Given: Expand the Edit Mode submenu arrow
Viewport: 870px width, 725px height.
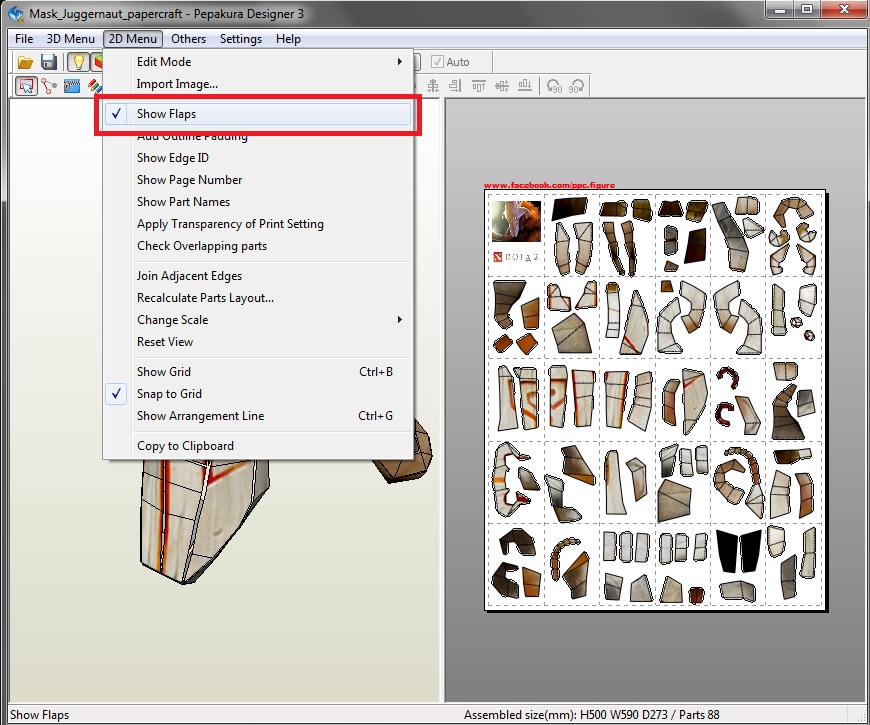Looking at the screenshot, I should pos(399,62).
